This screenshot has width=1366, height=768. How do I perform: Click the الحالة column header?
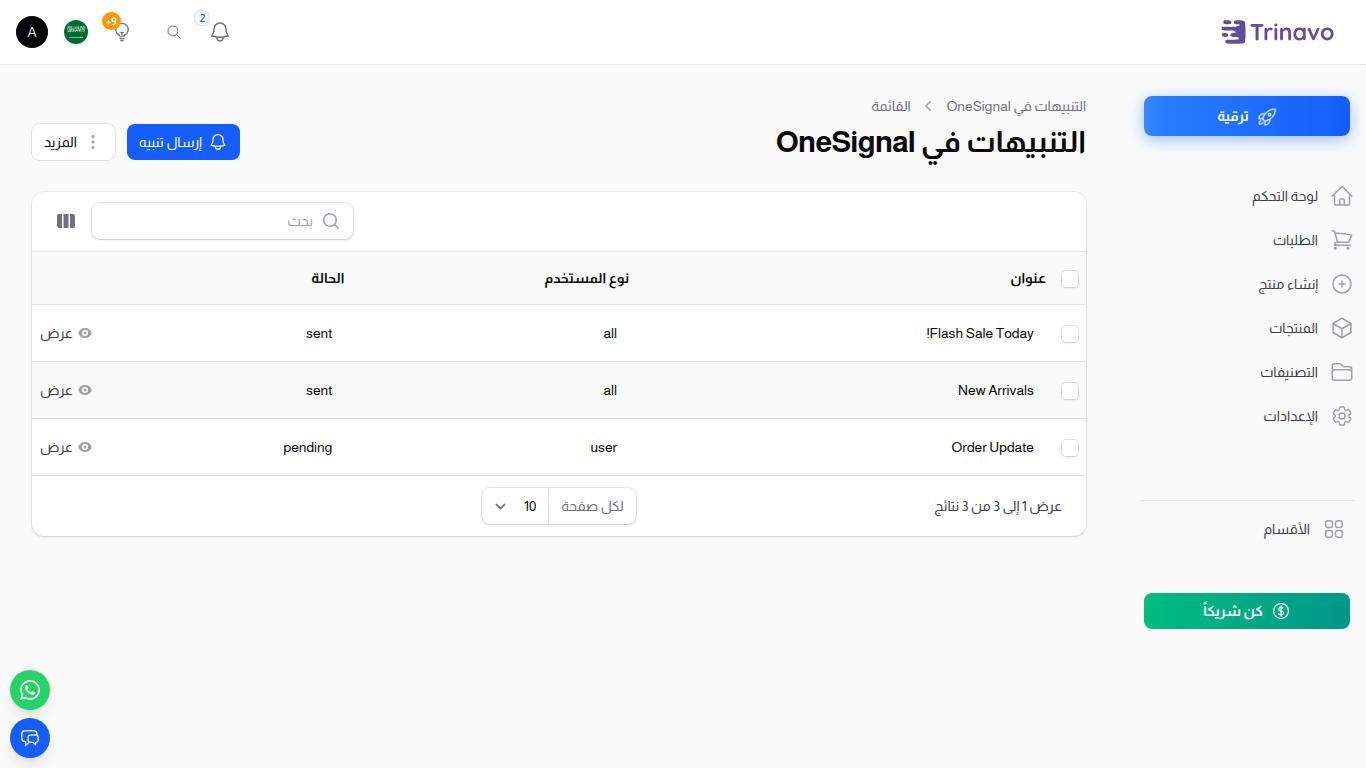(328, 279)
